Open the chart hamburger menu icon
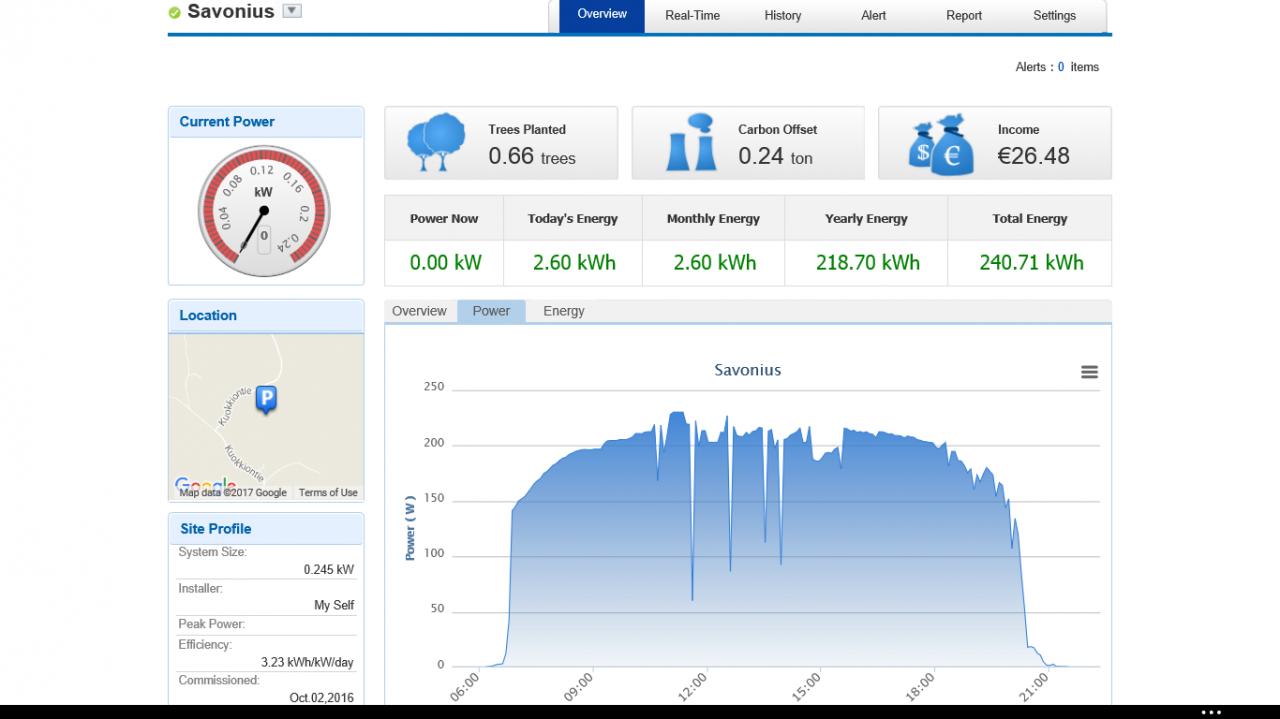Image resolution: width=1280 pixels, height=719 pixels. (x=1089, y=372)
